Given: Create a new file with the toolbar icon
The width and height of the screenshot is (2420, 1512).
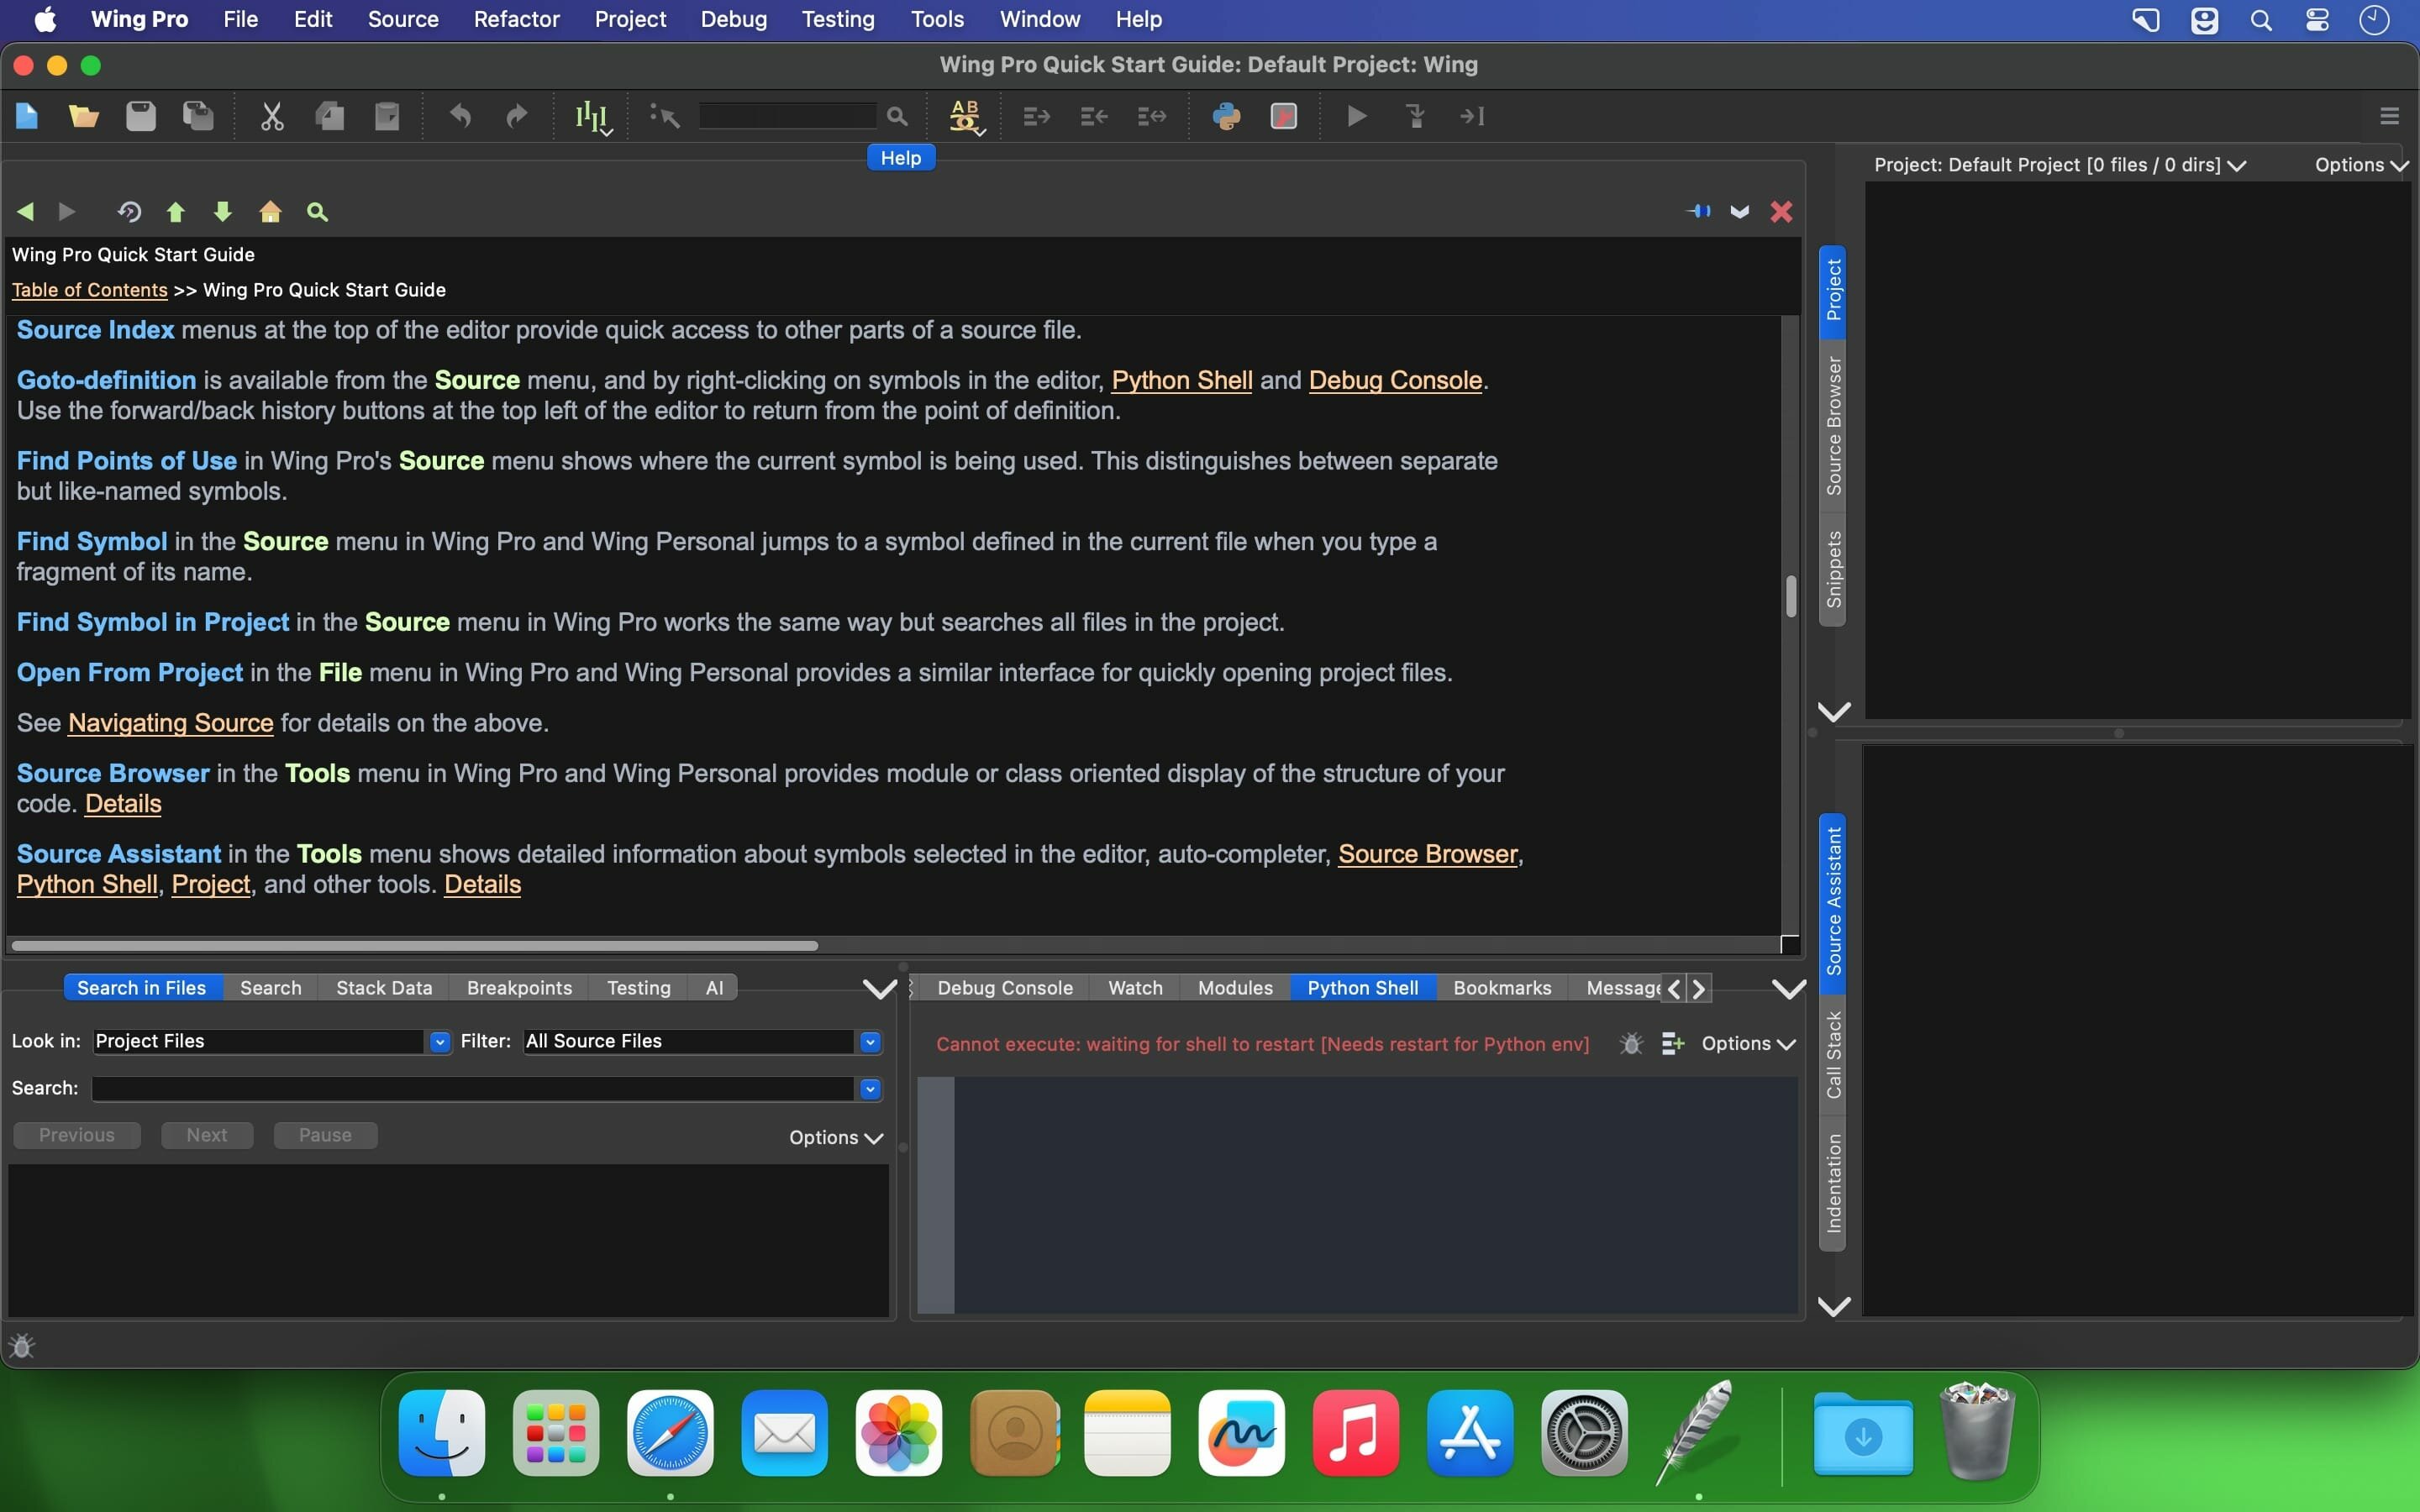Looking at the screenshot, I should (x=27, y=116).
